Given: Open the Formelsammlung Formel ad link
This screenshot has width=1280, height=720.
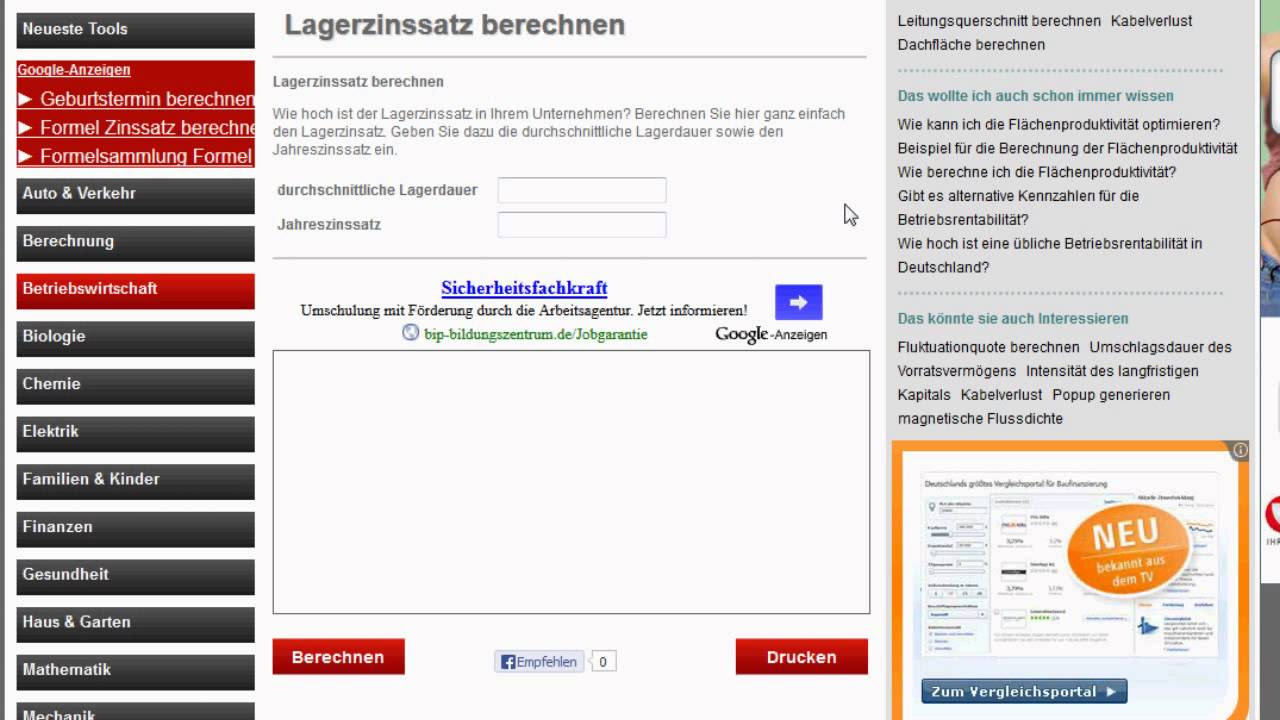Looking at the screenshot, I should [x=136, y=156].
